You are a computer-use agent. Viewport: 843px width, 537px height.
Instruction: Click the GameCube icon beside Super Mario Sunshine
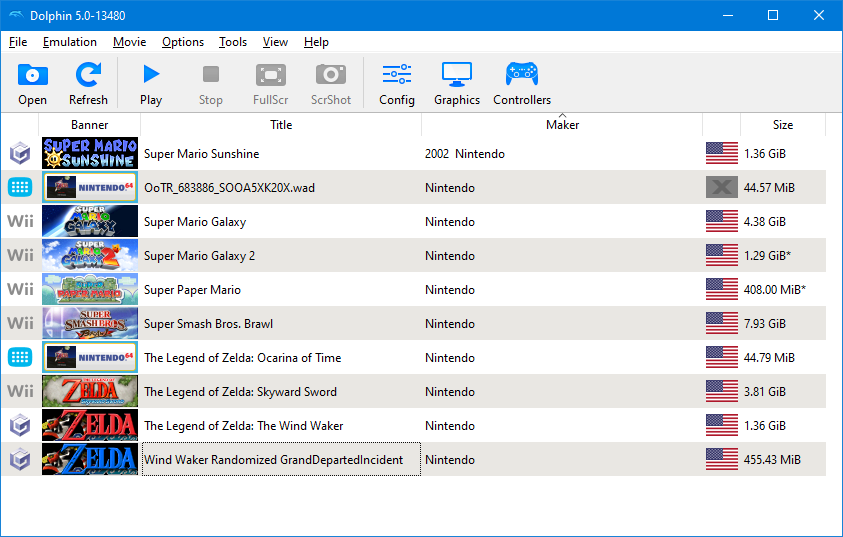[x=20, y=154]
